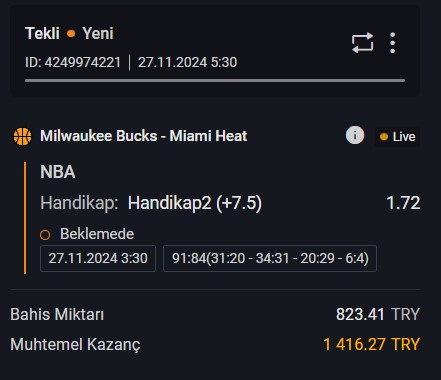Click the match date 27.11.2024 3:30 box
Viewport: 441px width, 380px height.
(x=98, y=258)
